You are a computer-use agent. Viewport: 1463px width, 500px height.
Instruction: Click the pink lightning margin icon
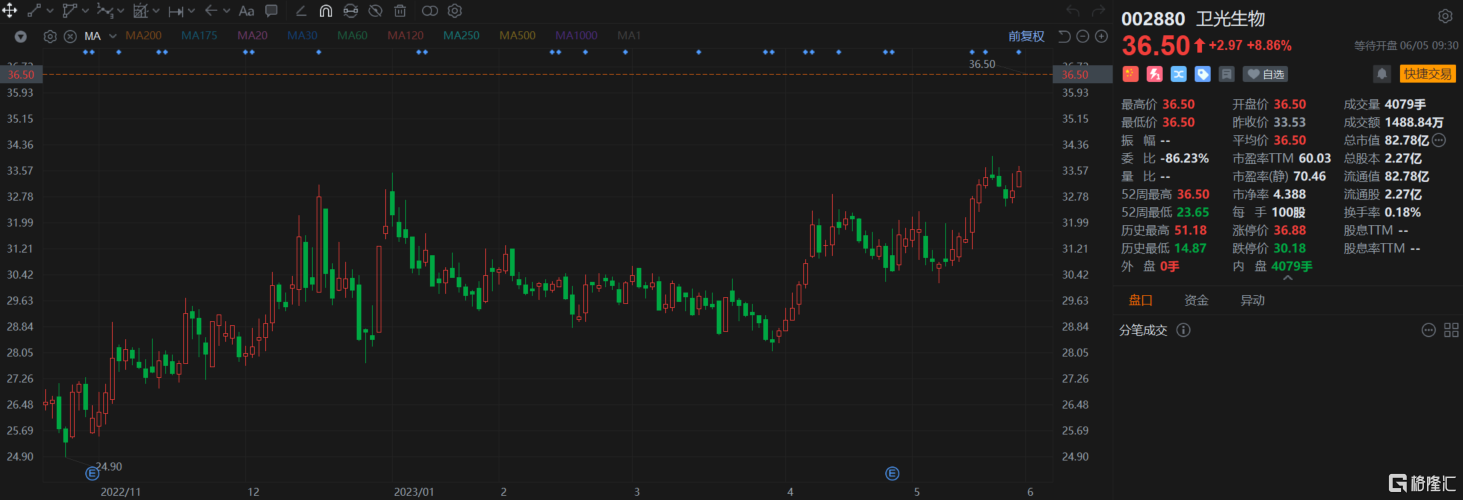pos(1155,74)
